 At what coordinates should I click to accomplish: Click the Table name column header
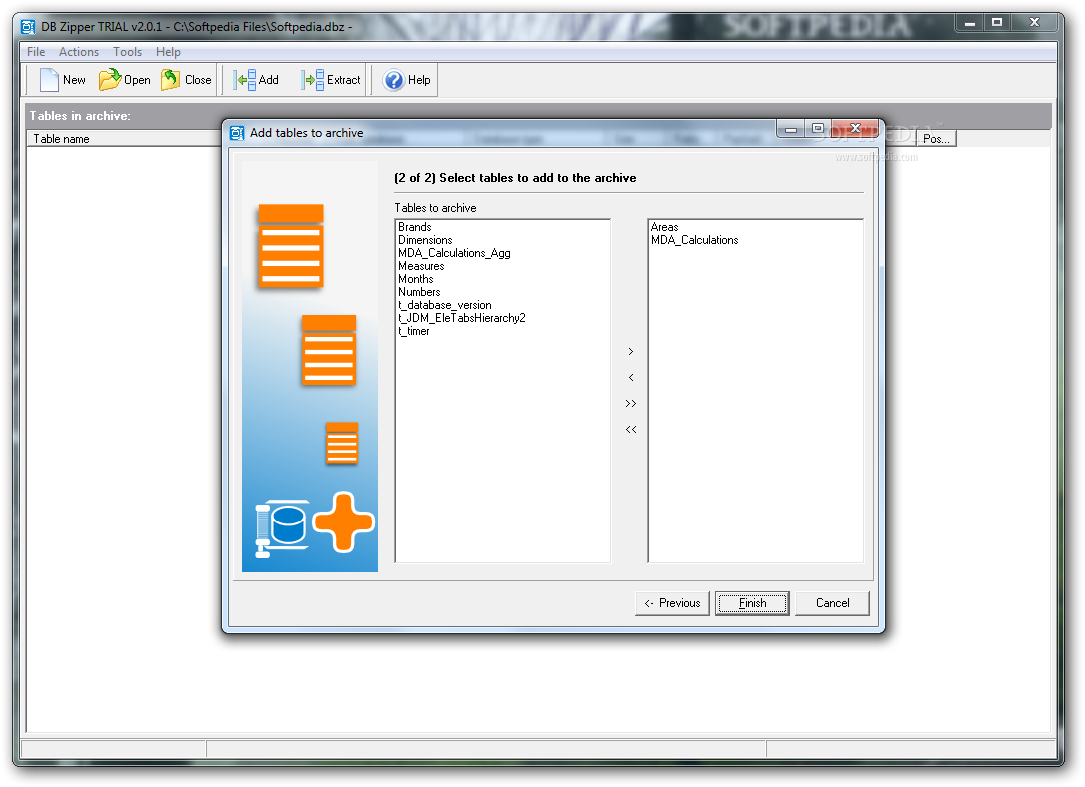point(124,138)
